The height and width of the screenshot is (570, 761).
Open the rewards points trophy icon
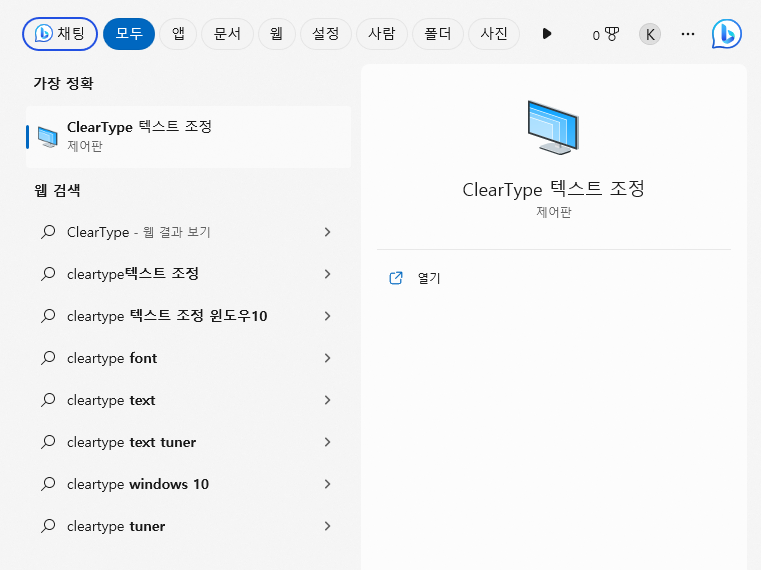click(x=606, y=34)
